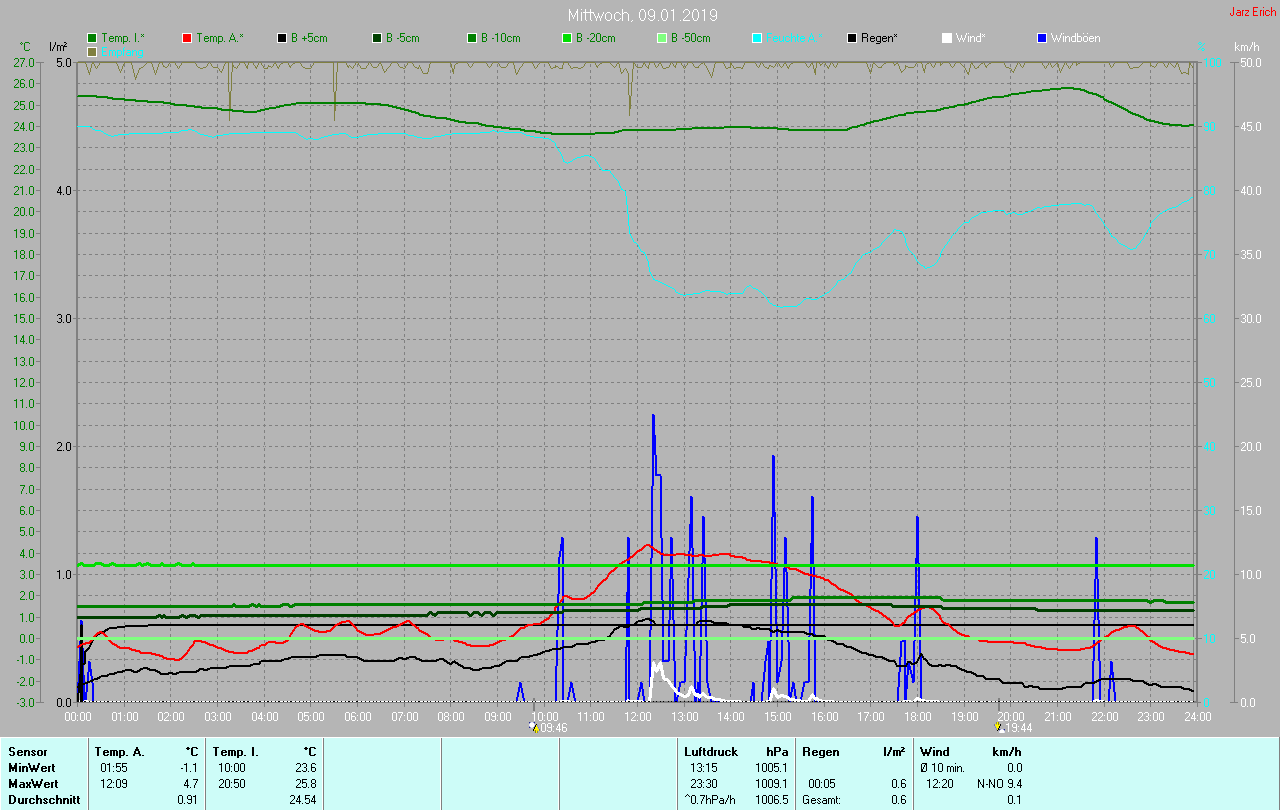Click the white Wind legend square
The height and width of the screenshot is (810, 1280).
(x=947, y=38)
